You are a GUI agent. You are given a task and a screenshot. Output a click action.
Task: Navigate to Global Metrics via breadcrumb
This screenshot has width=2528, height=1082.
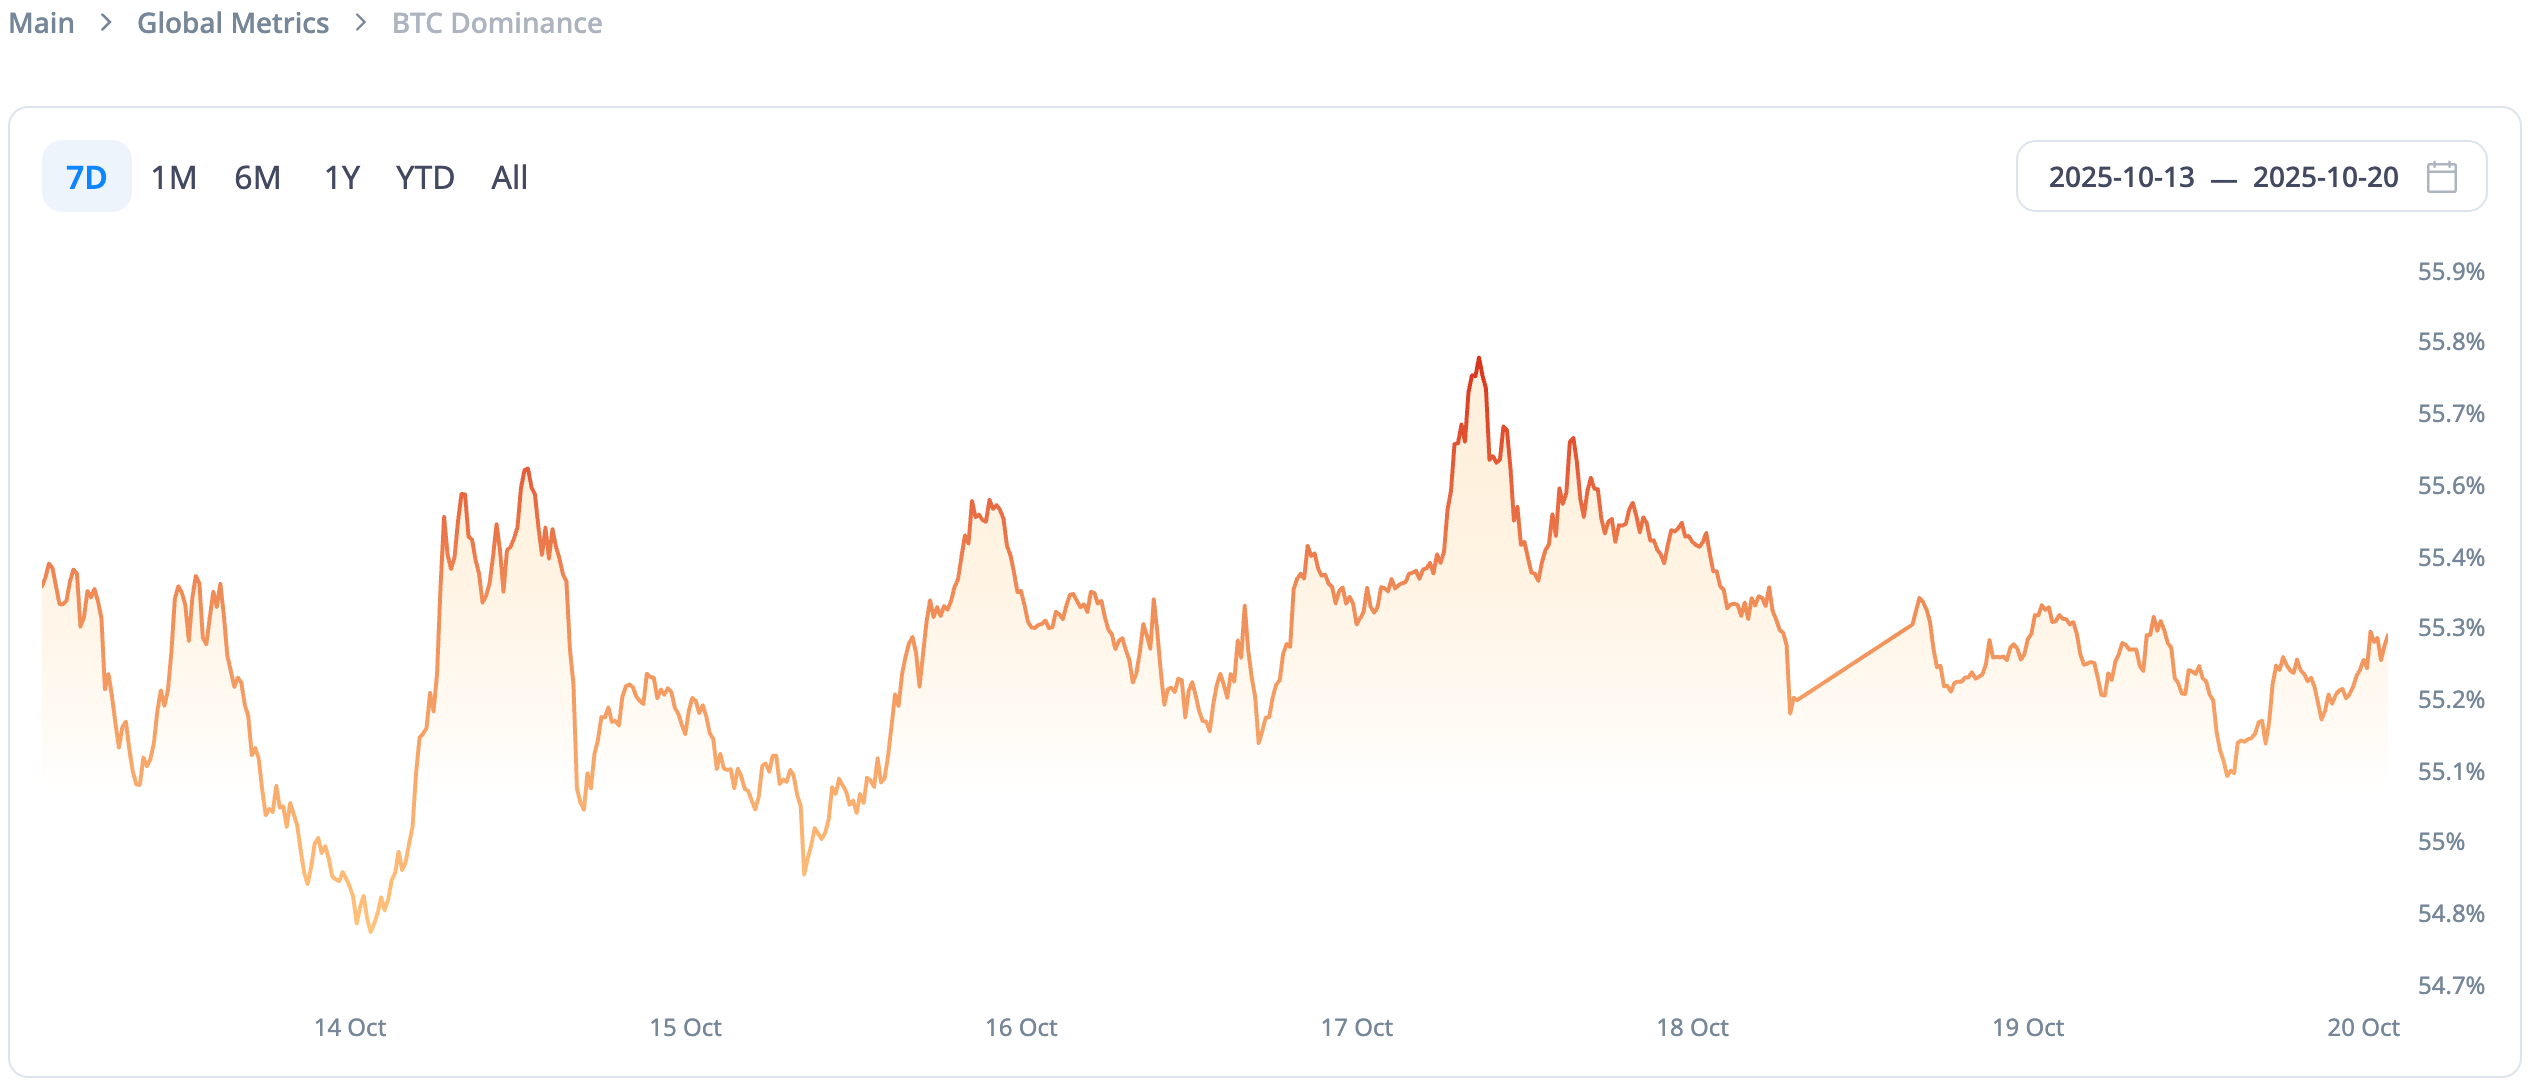coord(233,22)
